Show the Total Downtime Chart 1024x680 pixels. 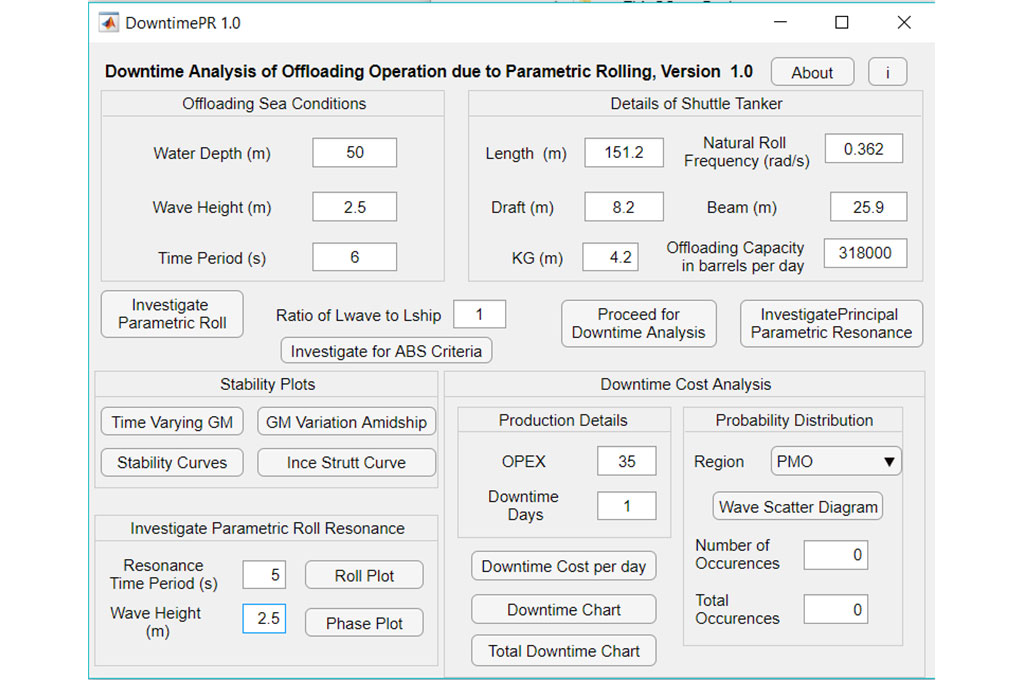coord(564,651)
